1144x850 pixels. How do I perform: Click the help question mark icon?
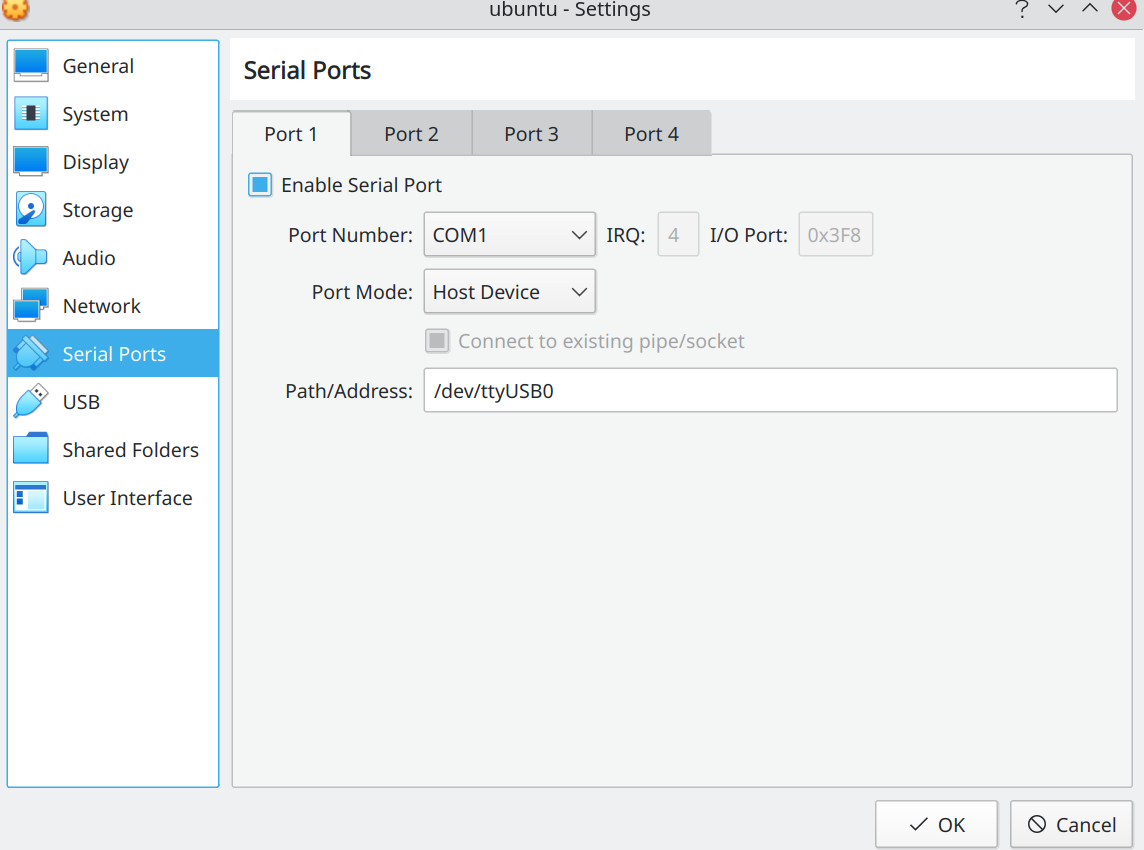(x=1022, y=9)
